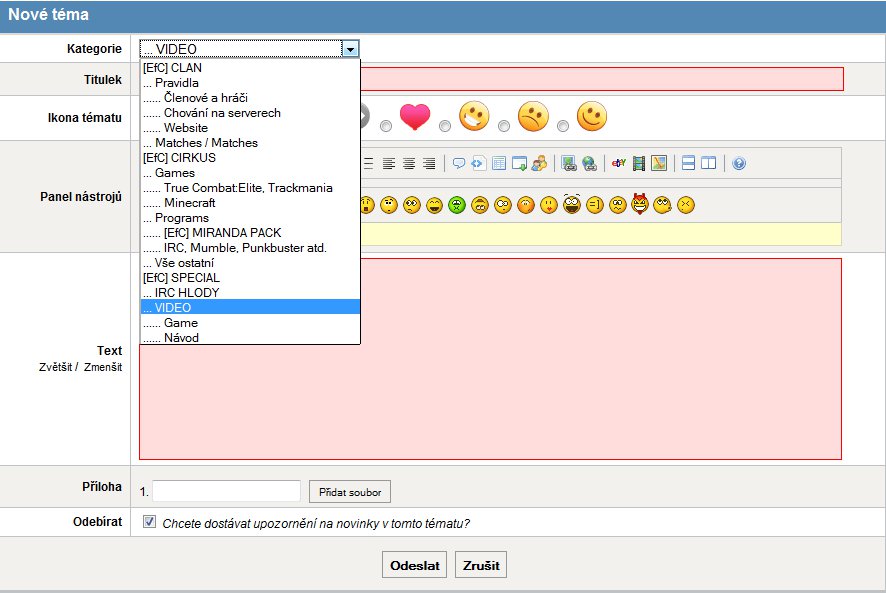Select radio button for grinning smiley

click(445, 125)
